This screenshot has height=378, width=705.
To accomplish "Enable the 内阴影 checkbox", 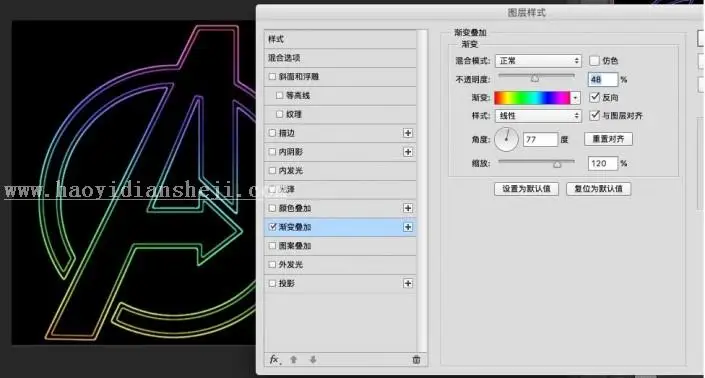I will point(272,152).
